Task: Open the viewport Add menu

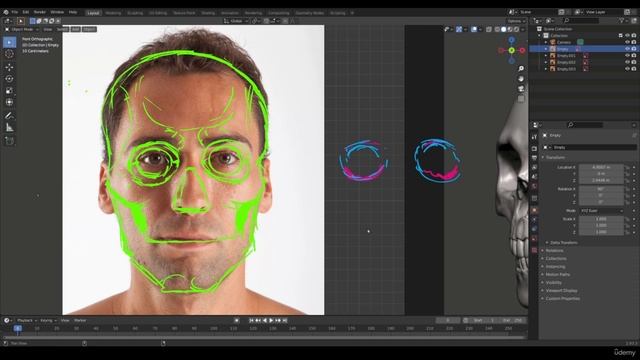Action: point(76,29)
